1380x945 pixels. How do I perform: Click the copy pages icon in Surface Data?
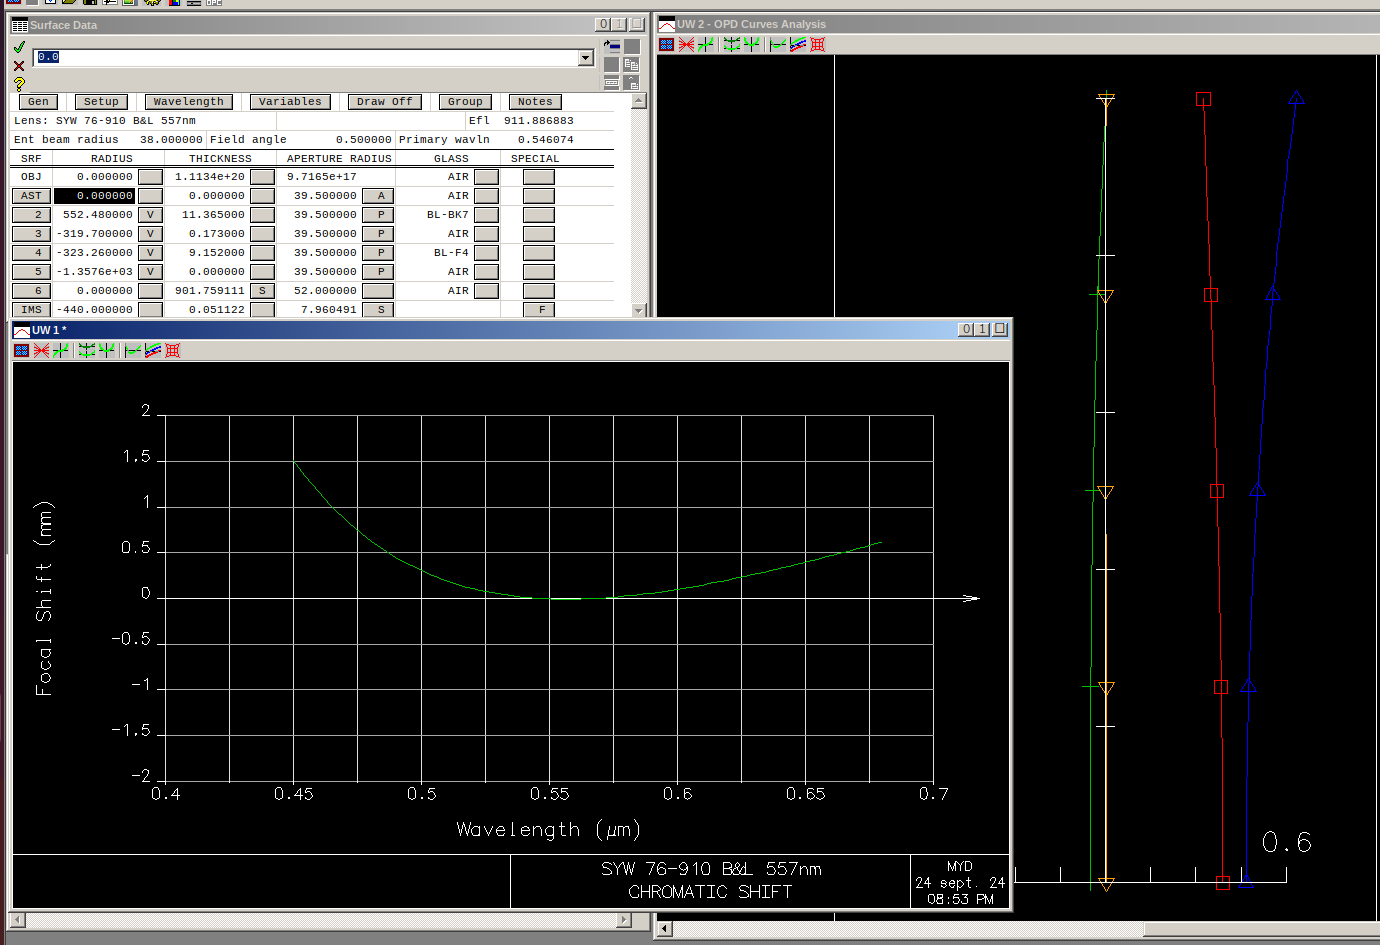coord(631,64)
